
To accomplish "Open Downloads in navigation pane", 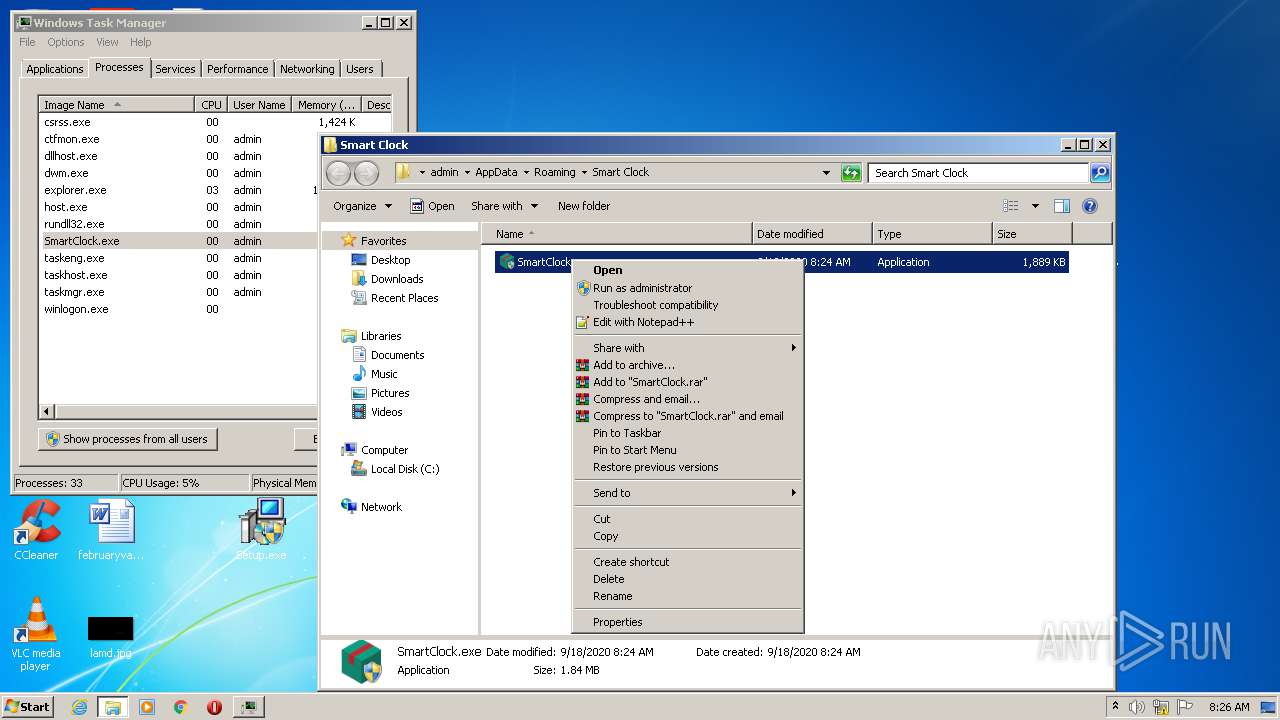I will pyautogui.click(x=397, y=279).
